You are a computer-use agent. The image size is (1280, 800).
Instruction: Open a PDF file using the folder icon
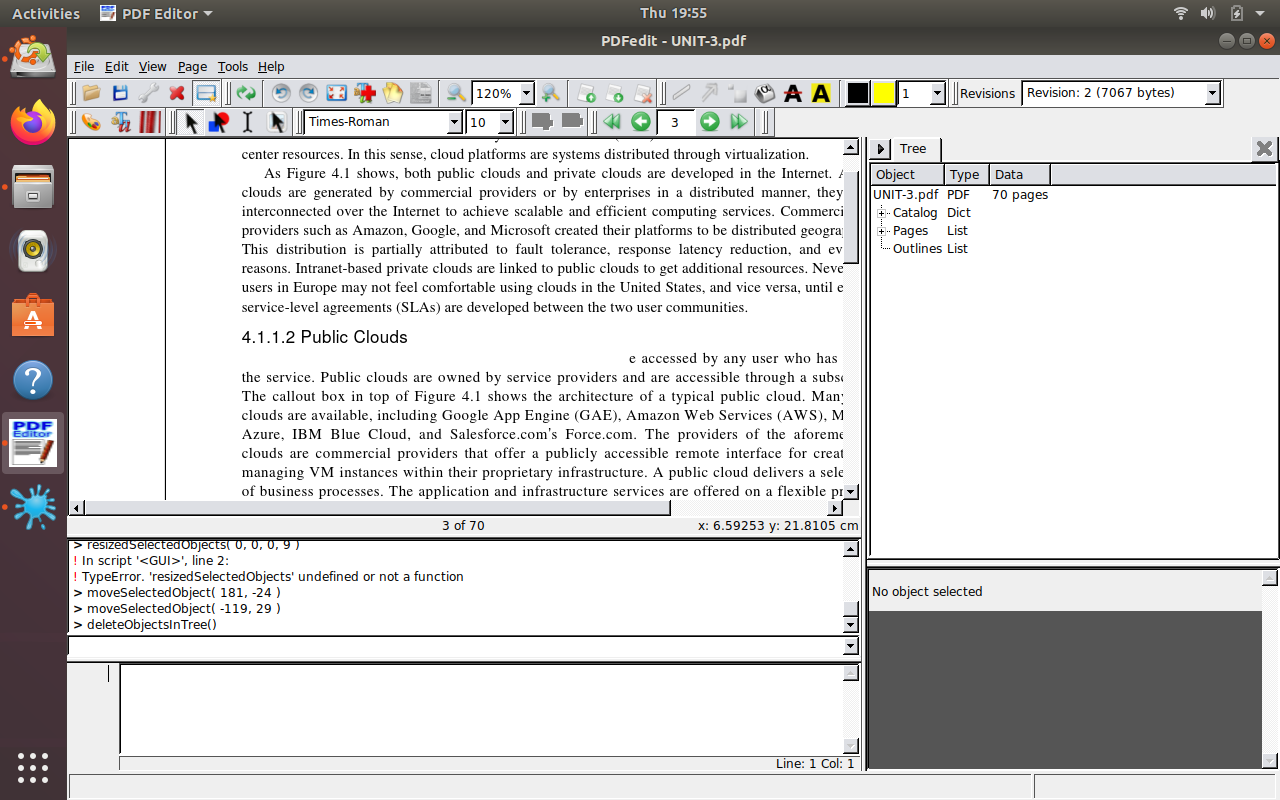91,93
